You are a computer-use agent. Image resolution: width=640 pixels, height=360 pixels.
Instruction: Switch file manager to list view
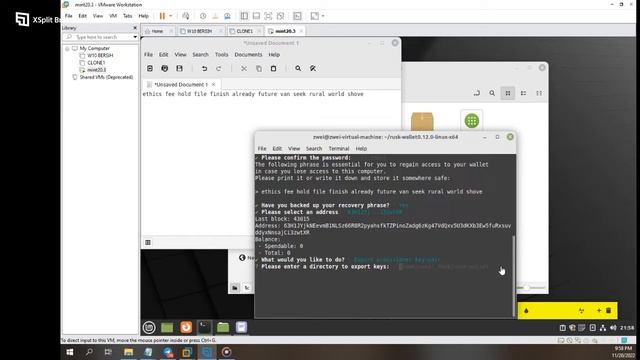[x=523, y=93]
